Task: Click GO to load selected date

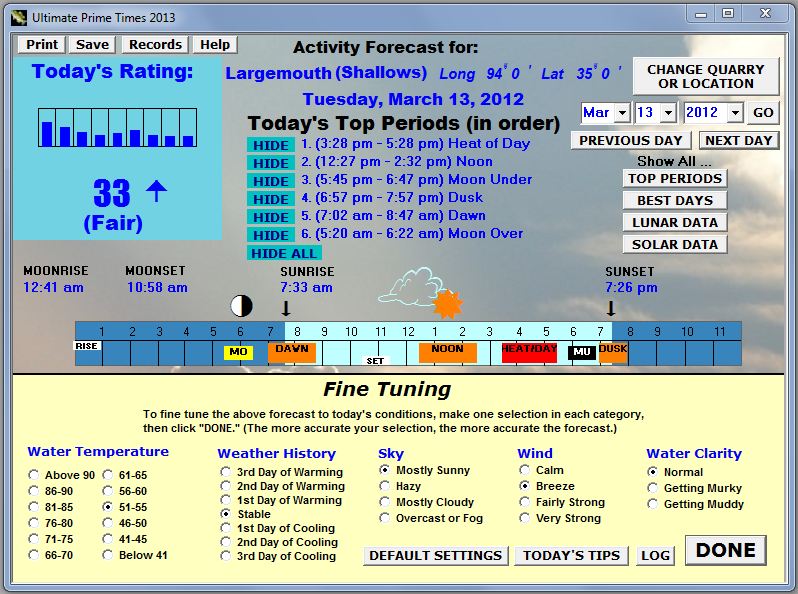Action: tap(763, 112)
